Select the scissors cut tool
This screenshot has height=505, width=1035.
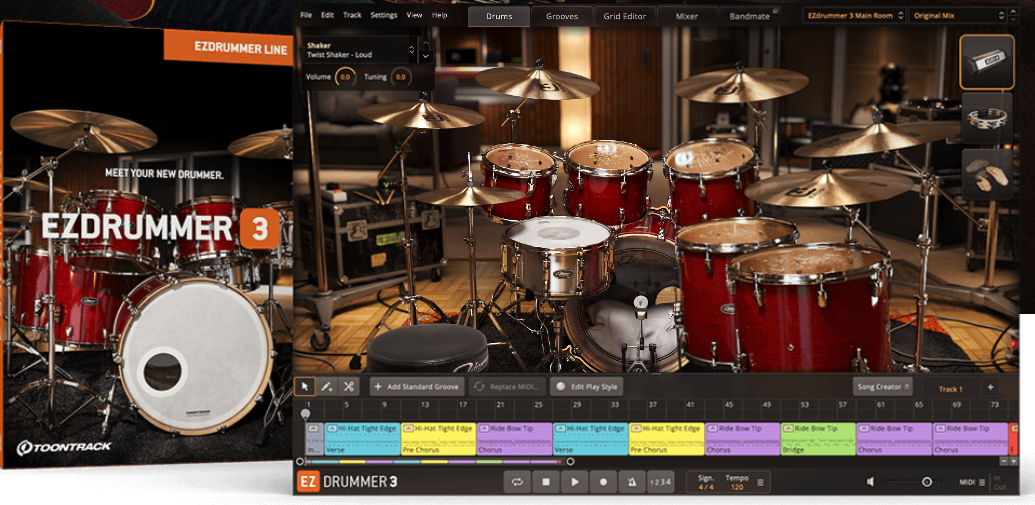pos(349,387)
